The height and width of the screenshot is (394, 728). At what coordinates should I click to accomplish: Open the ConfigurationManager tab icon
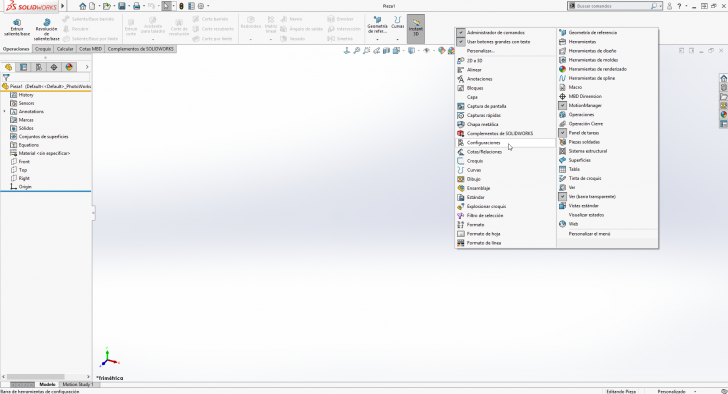coord(39,67)
